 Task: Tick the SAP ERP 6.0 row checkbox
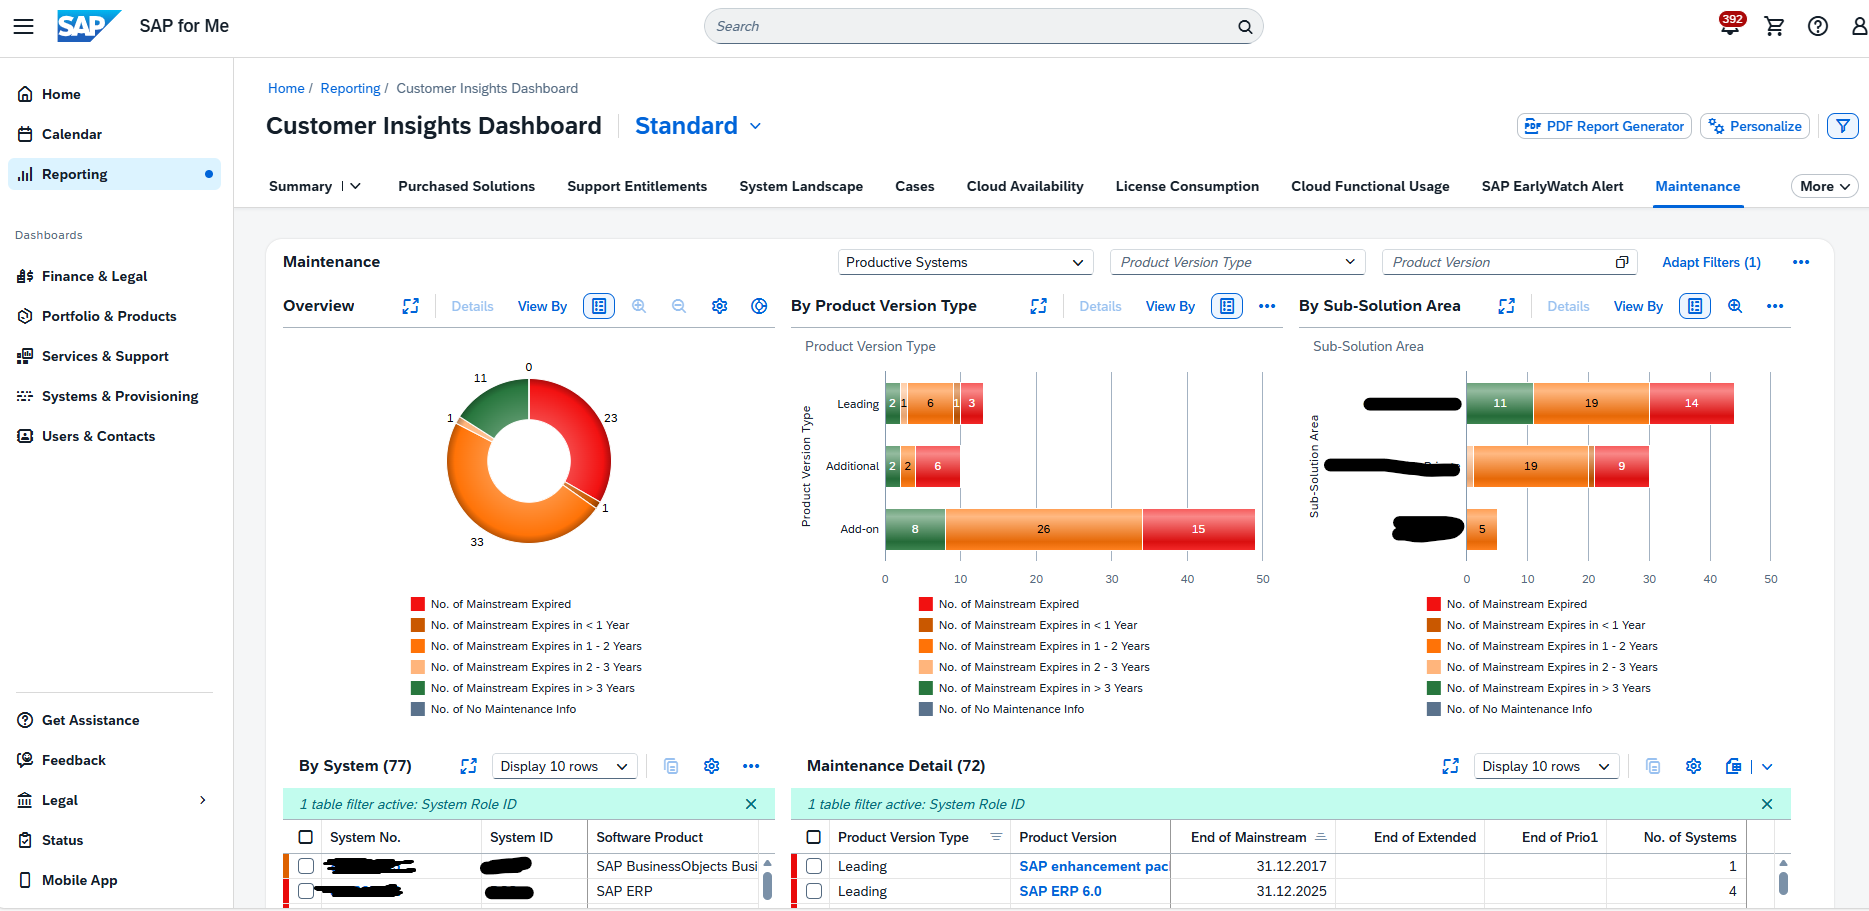pos(814,891)
